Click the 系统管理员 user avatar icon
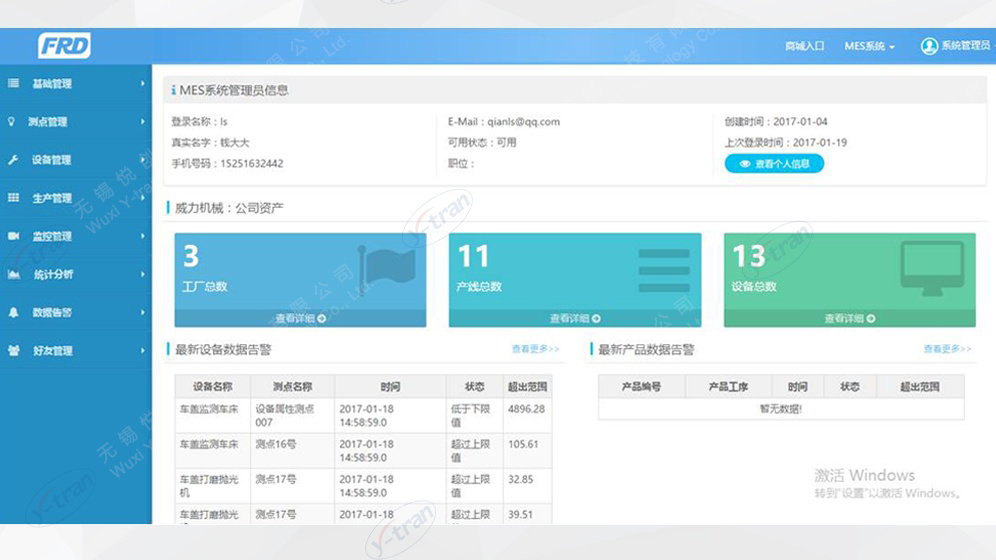The height and width of the screenshot is (560, 996). coord(929,46)
